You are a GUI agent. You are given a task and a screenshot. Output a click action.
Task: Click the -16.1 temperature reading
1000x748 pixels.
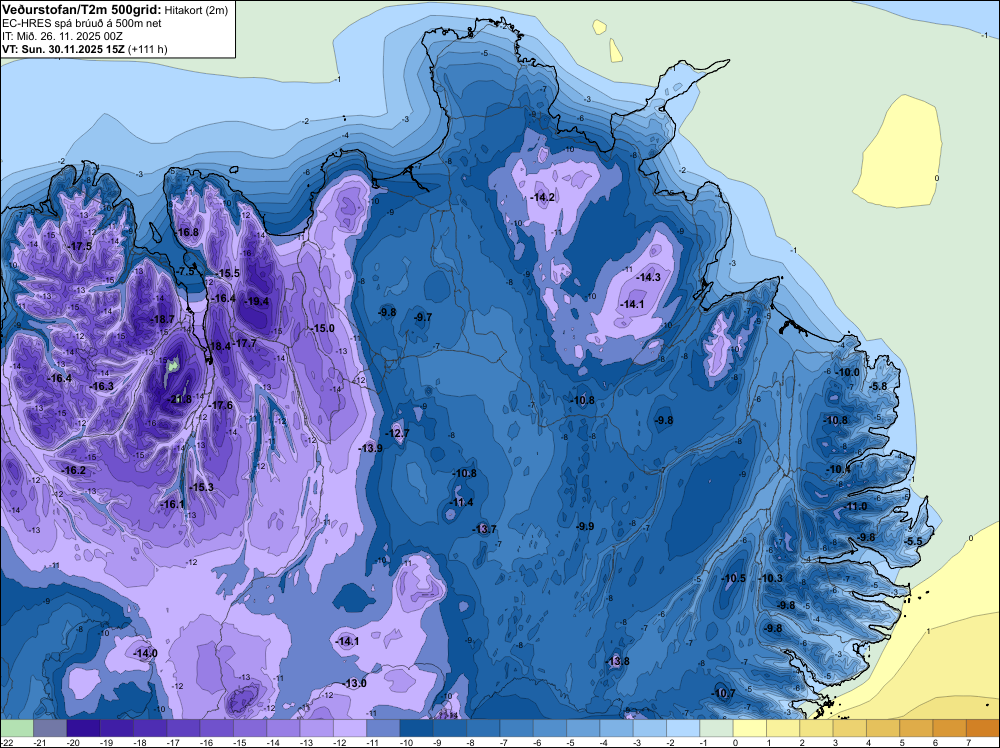pos(173,504)
